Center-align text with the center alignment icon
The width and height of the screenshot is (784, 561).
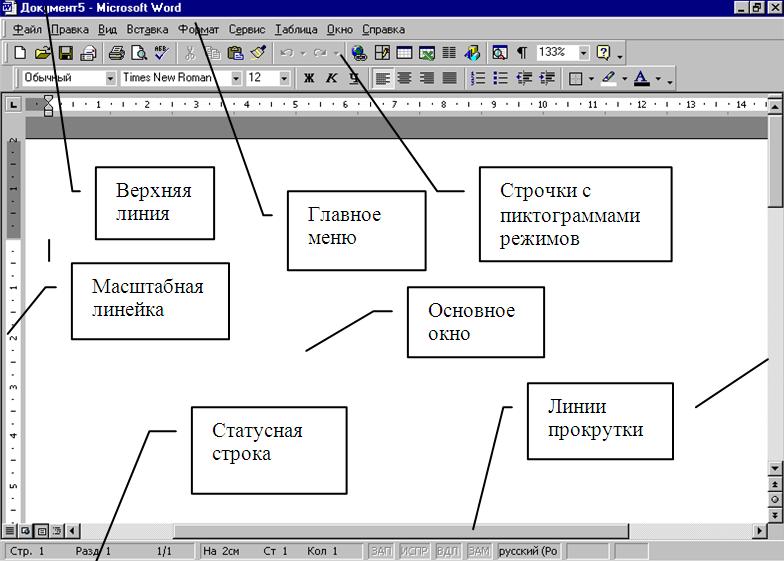click(405, 78)
